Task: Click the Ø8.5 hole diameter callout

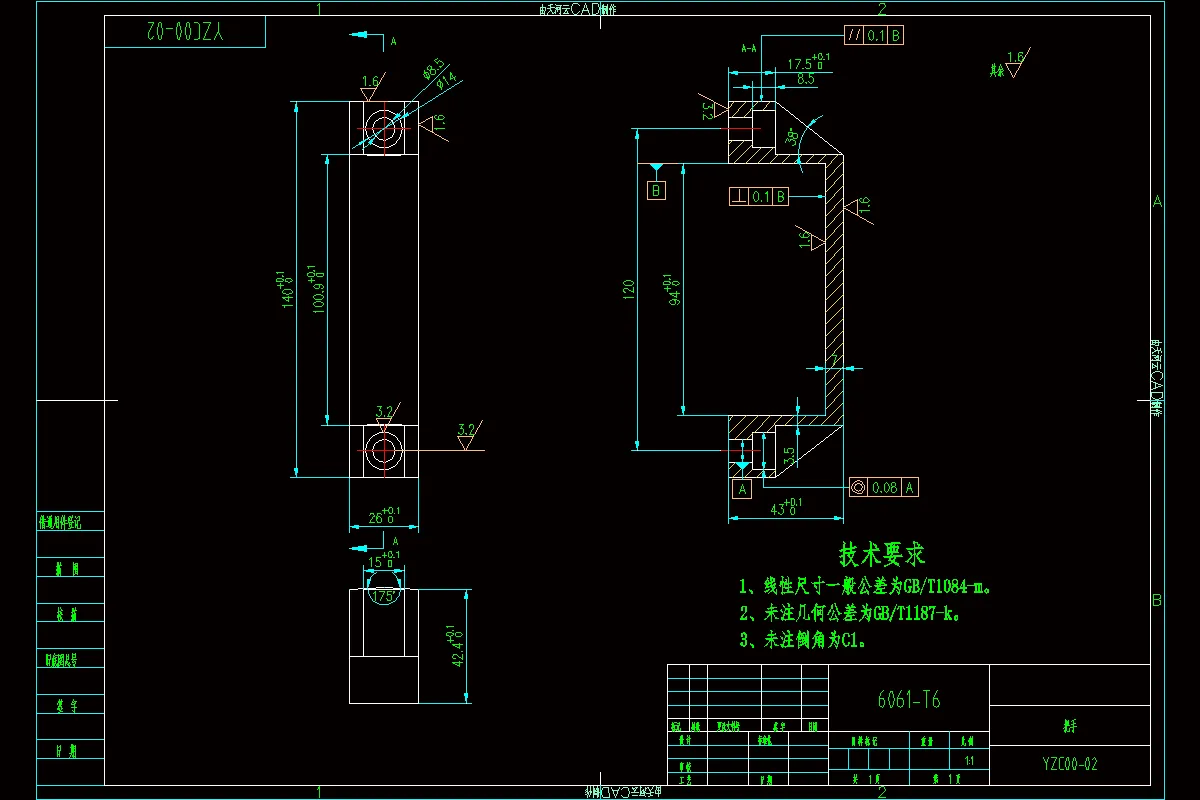Action: (434, 68)
